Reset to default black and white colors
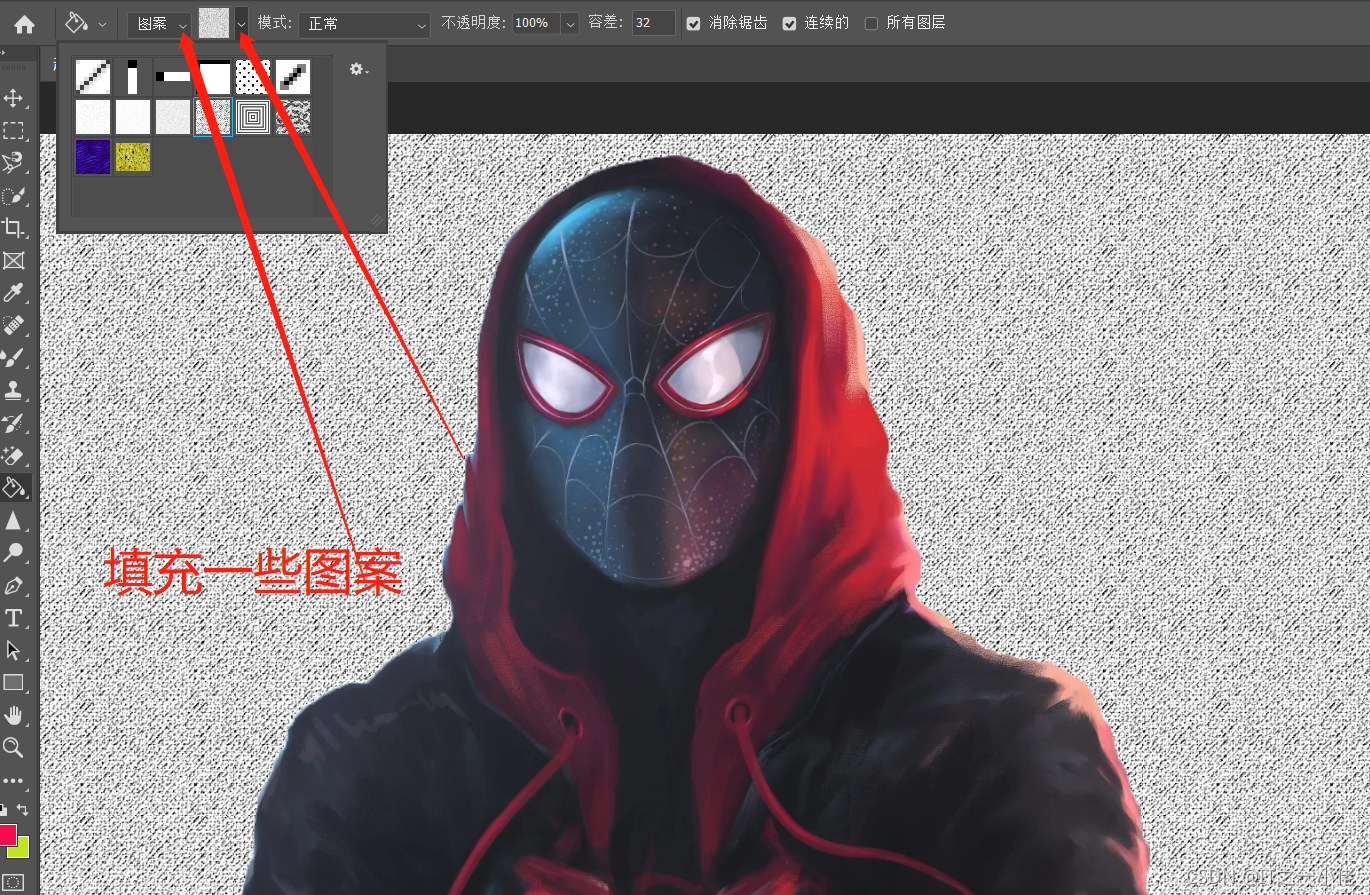The width and height of the screenshot is (1370, 895). [x=4, y=809]
